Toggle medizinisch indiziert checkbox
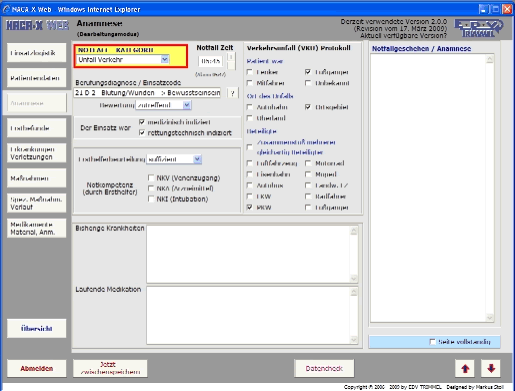 [142, 122]
